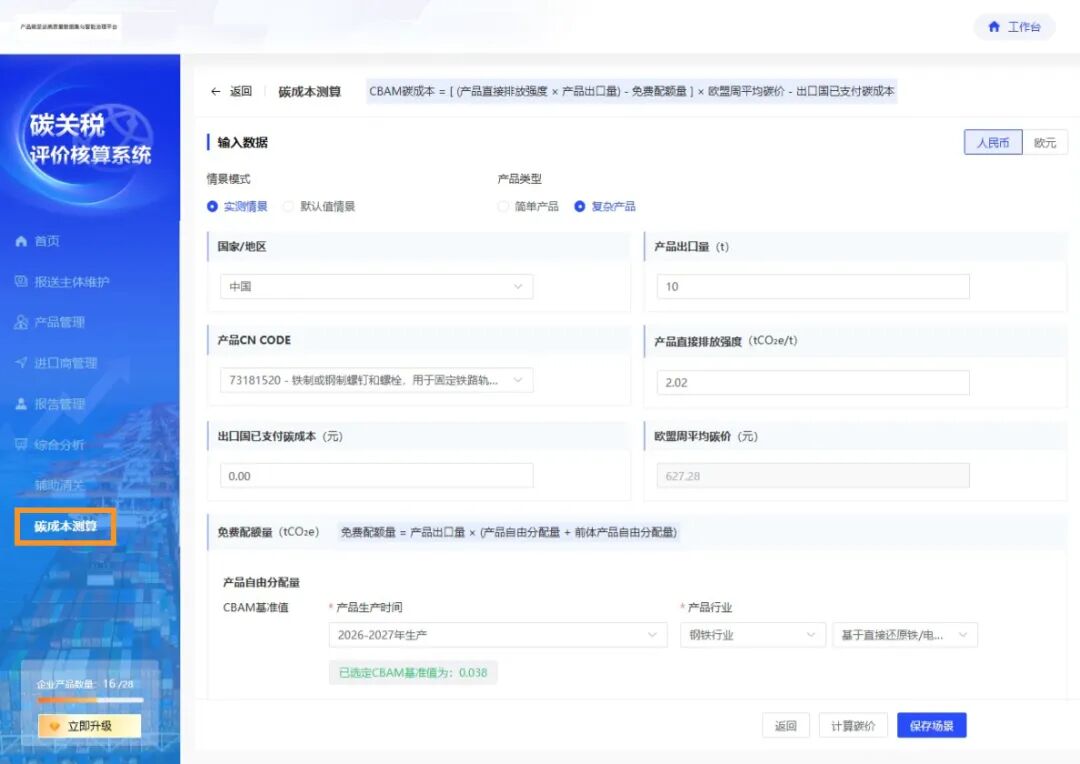Click the crown icon on 立即升级 button
This screenshot has height=764, width=1080.
click(x=57, y=725)
